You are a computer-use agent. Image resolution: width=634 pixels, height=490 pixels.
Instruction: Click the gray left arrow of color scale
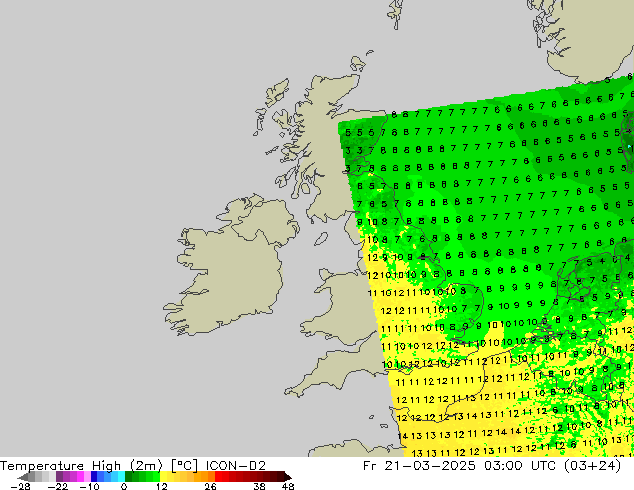[x=23, y=477]
